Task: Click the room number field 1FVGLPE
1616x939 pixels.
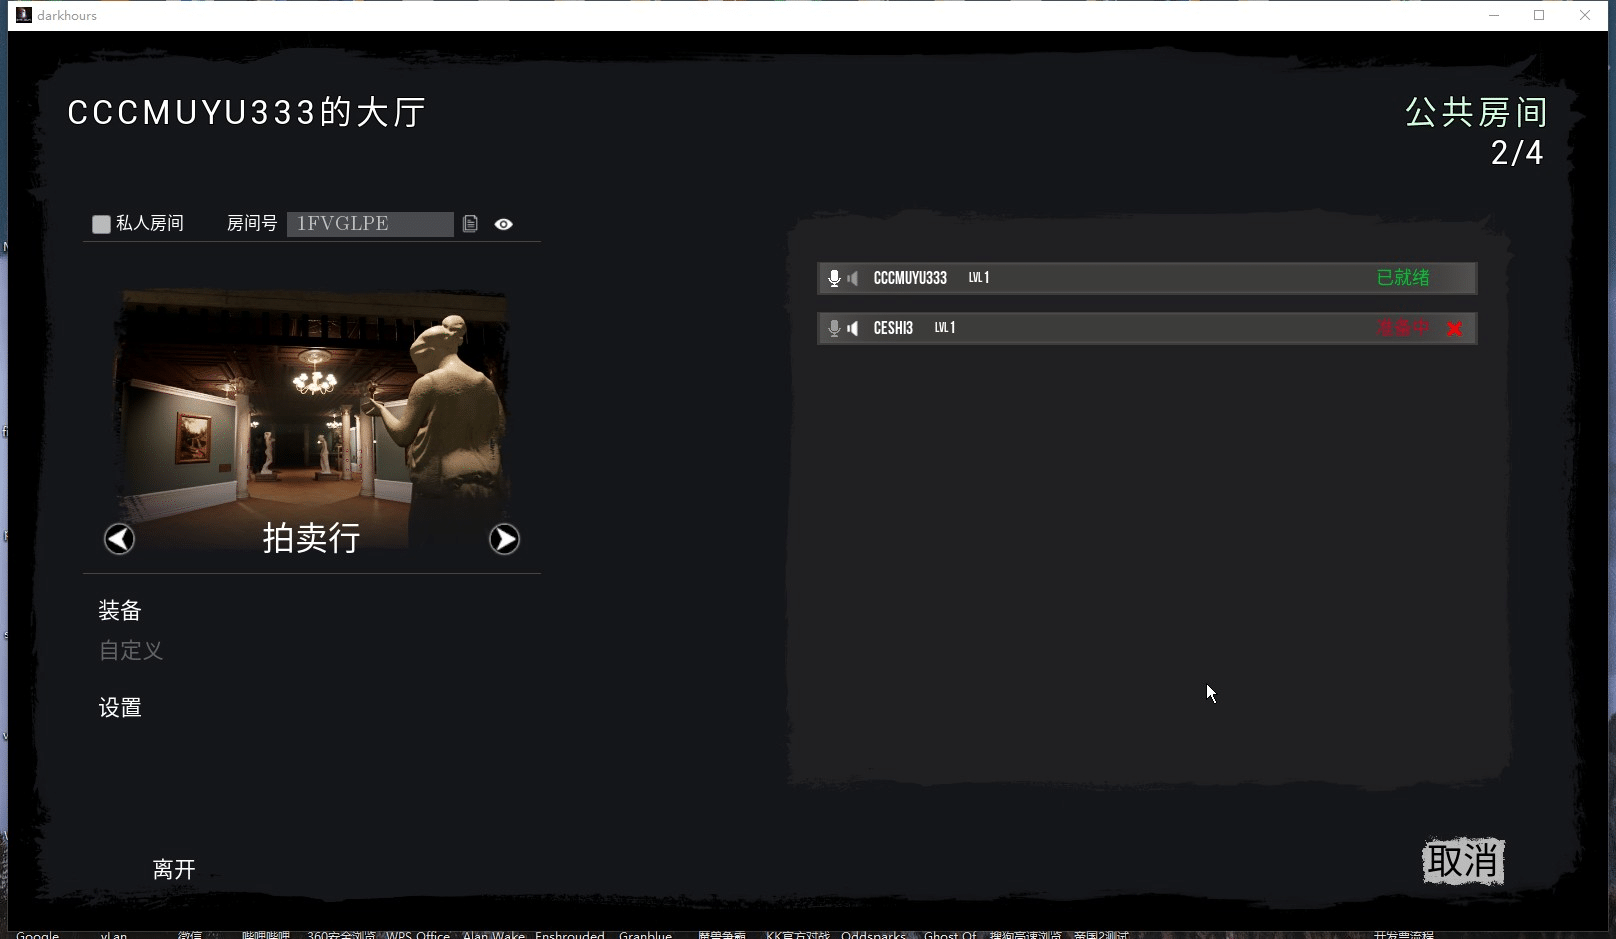Action: [370, 224]
